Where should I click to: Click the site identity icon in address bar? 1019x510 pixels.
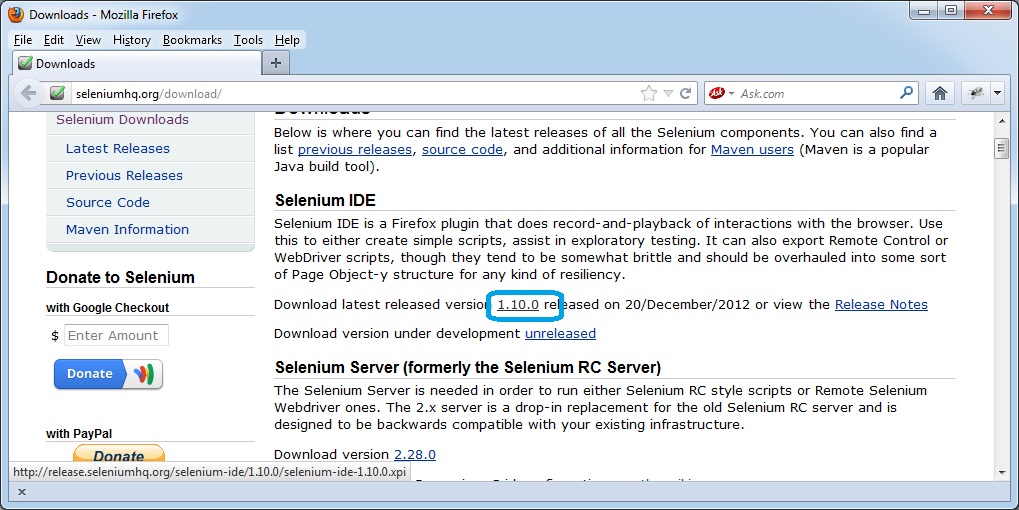pos(57,93)
